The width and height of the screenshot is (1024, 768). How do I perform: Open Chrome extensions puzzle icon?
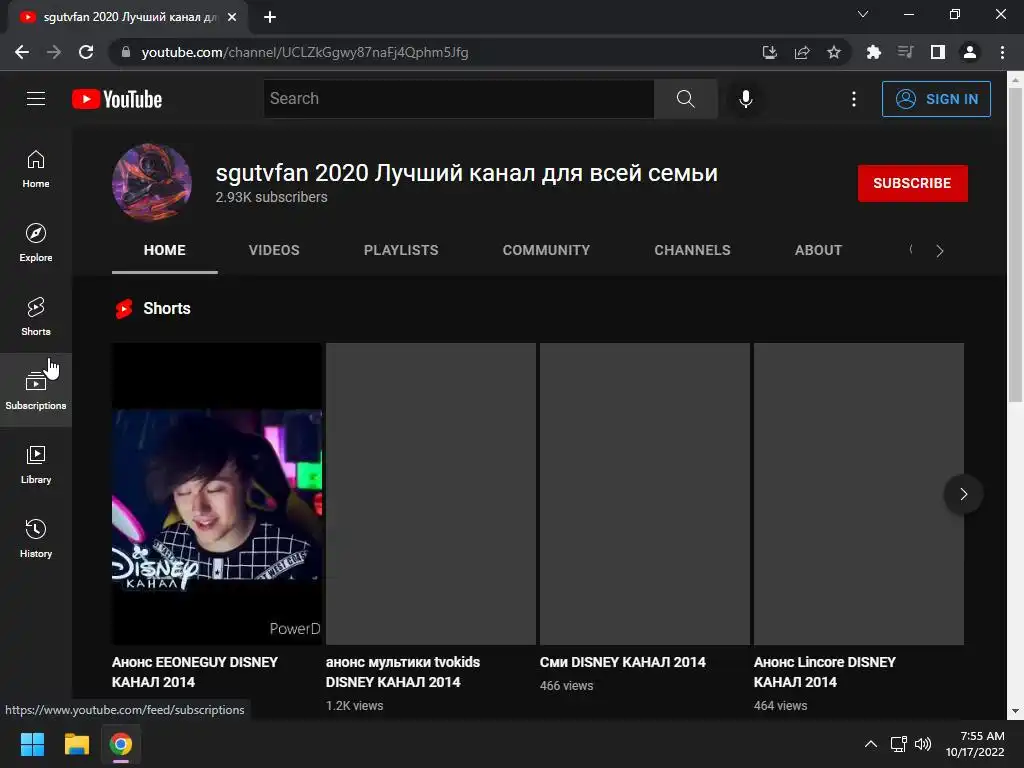point(873,52)
